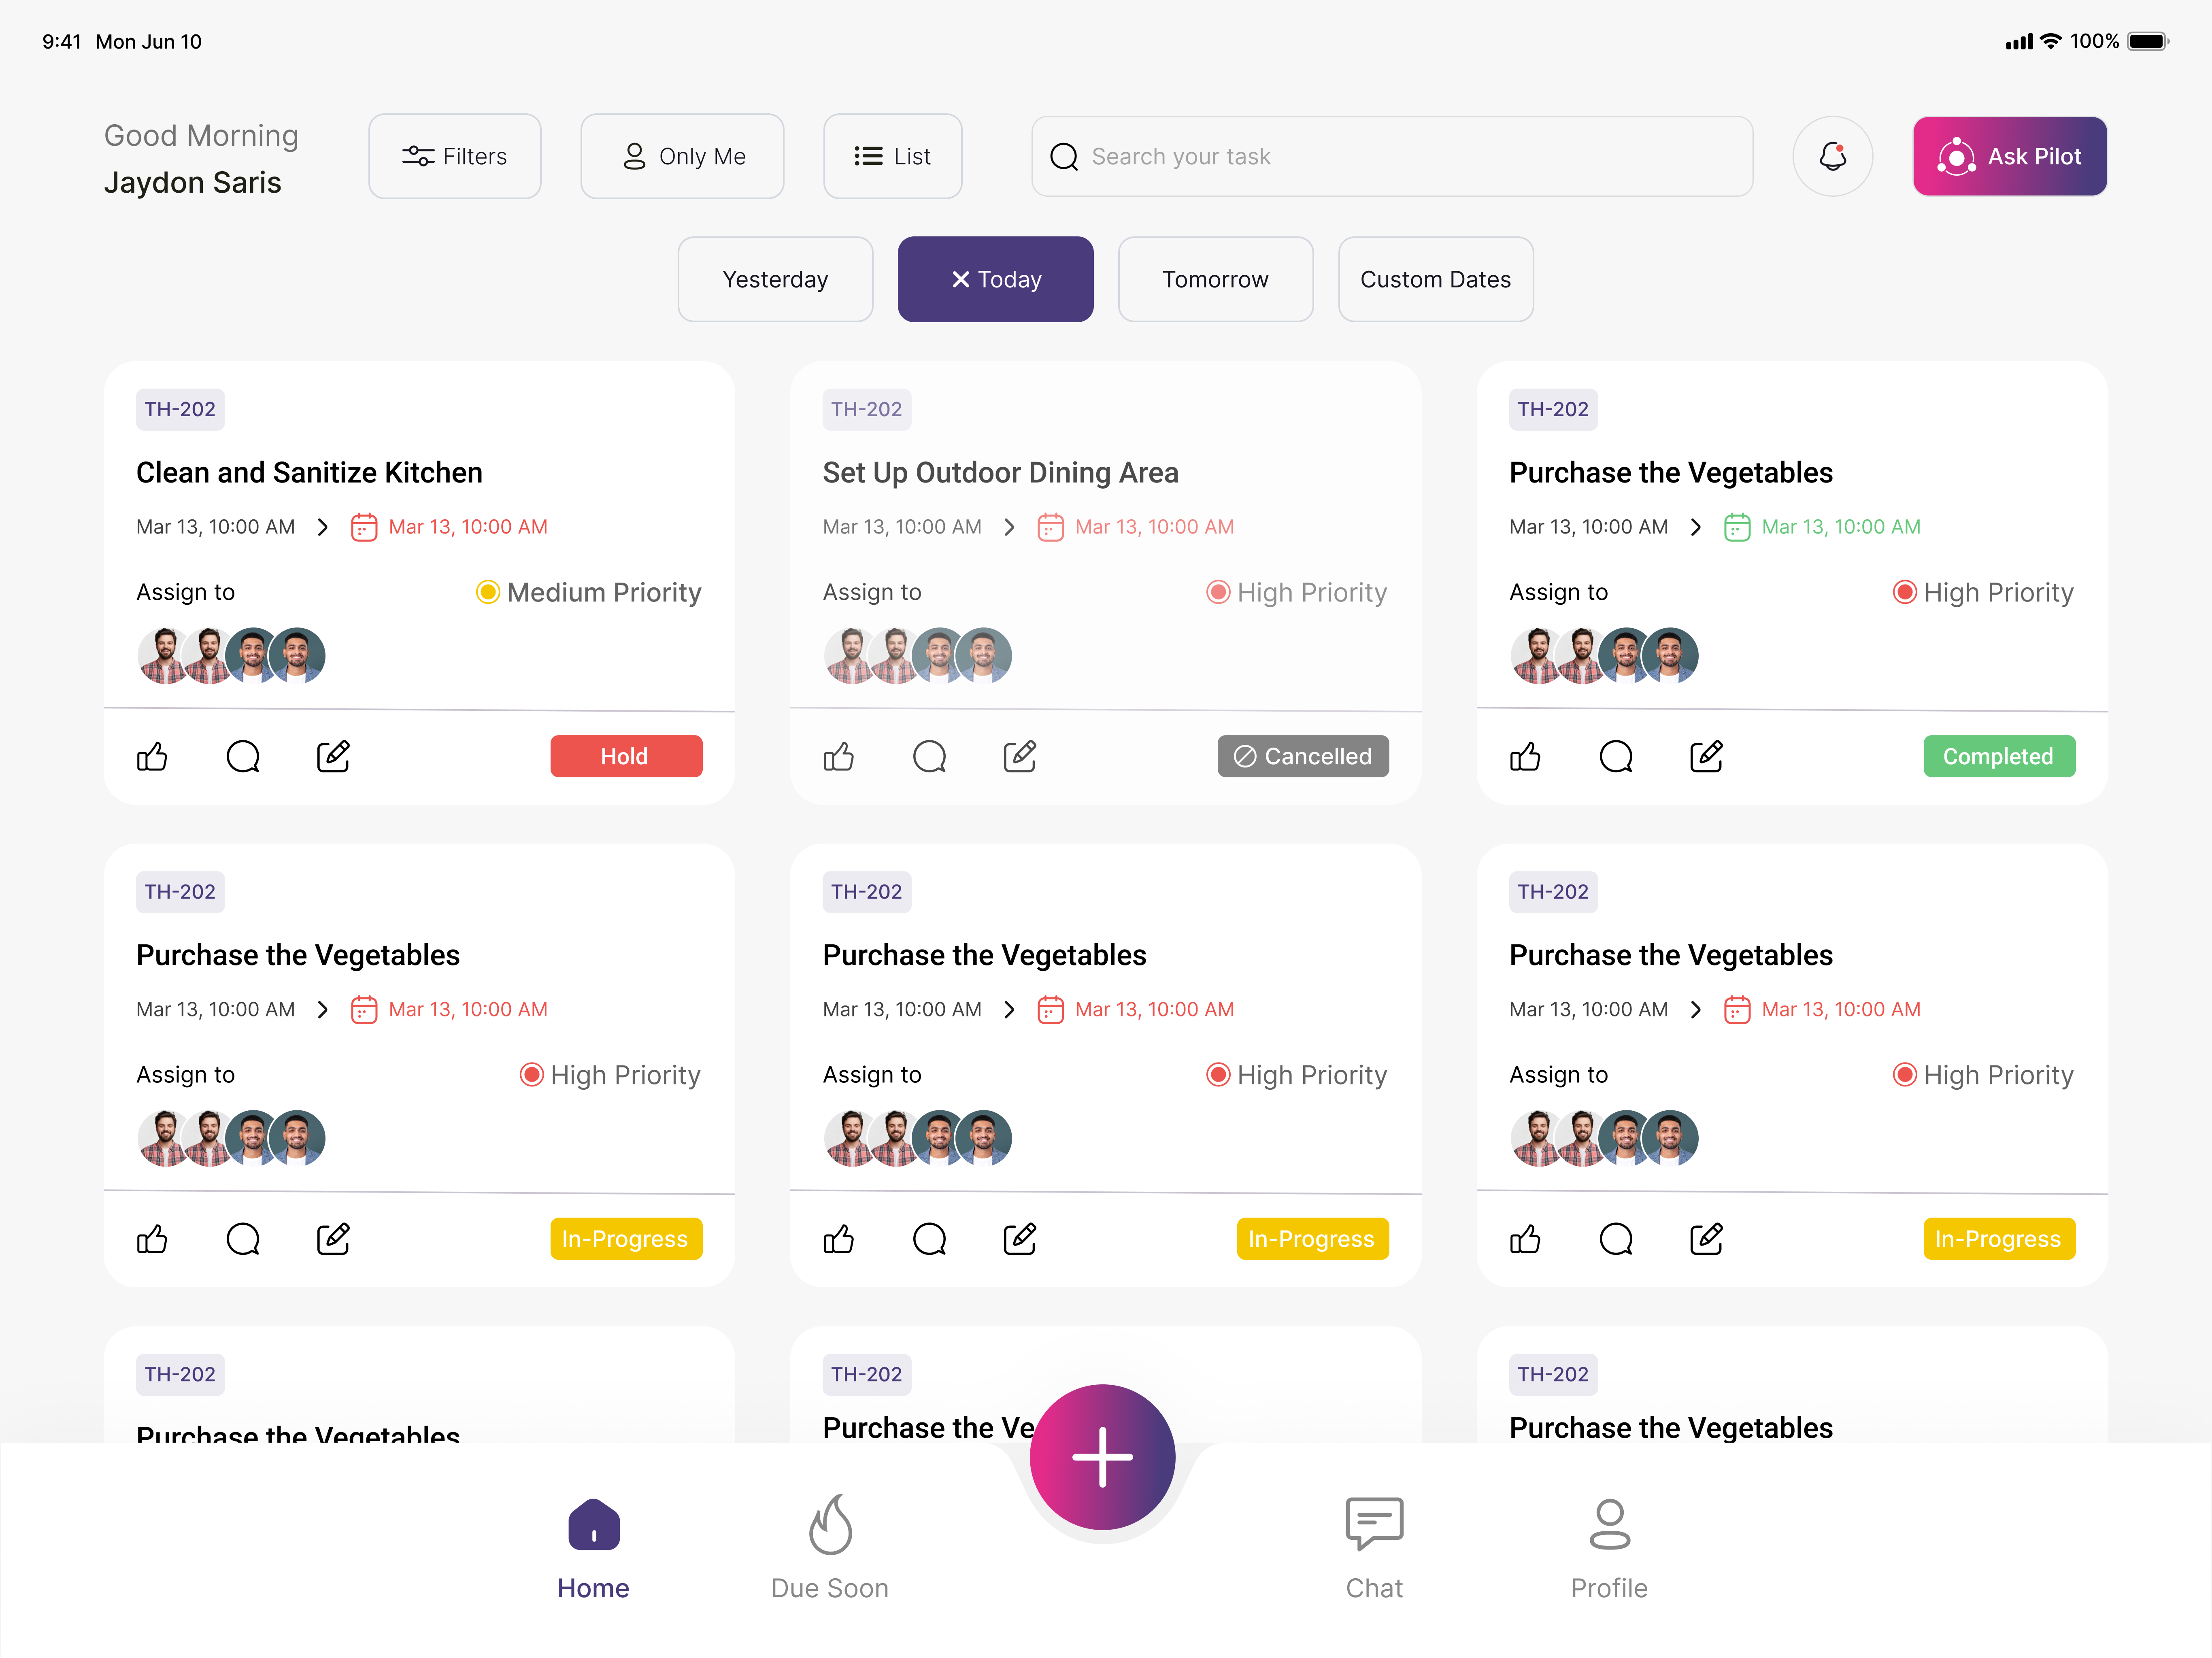This screenshot has width=2212, height=1658.
Task: Edit the Completed Purchase the Vegetables task
Action: point(1706,757)
